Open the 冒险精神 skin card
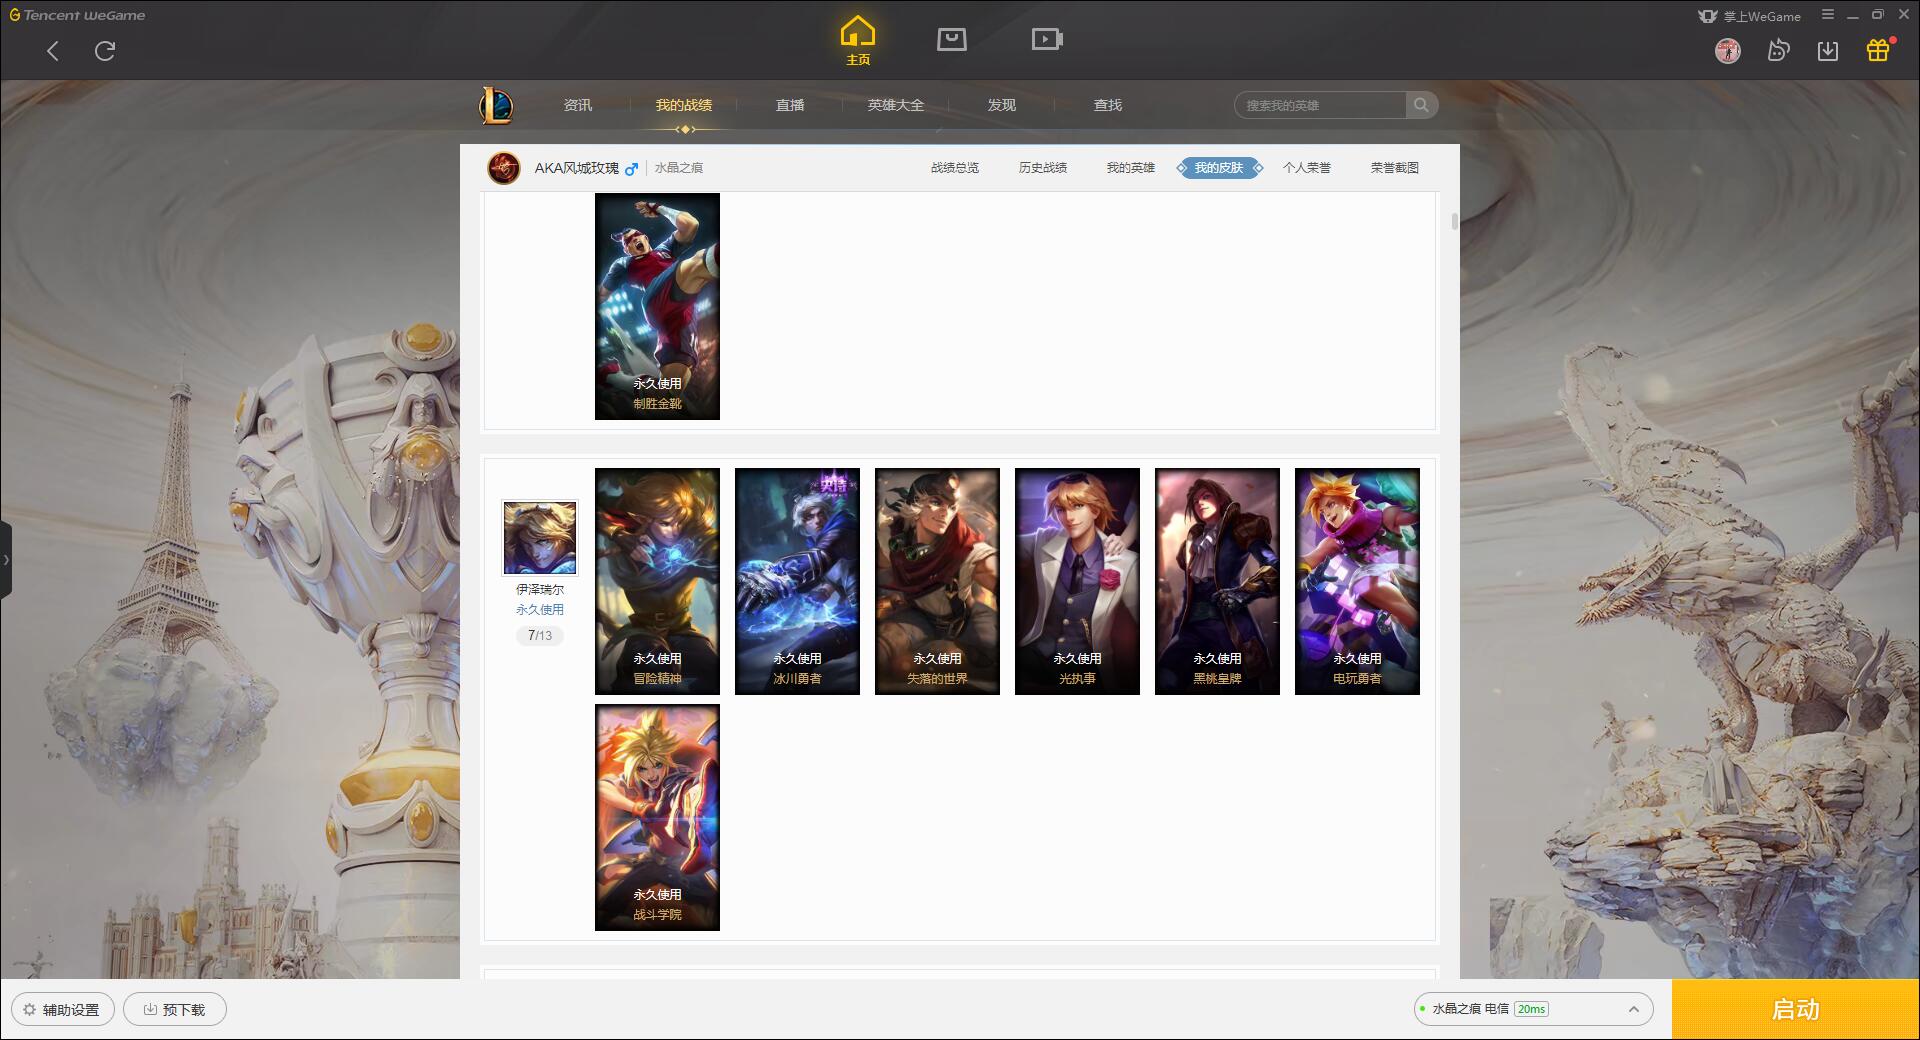This screenshot has width=1920, height=1040. [657, 581]
